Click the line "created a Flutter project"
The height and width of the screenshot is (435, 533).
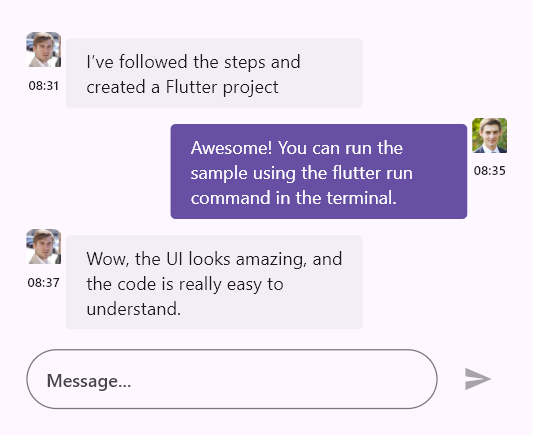tap(182, 87)
